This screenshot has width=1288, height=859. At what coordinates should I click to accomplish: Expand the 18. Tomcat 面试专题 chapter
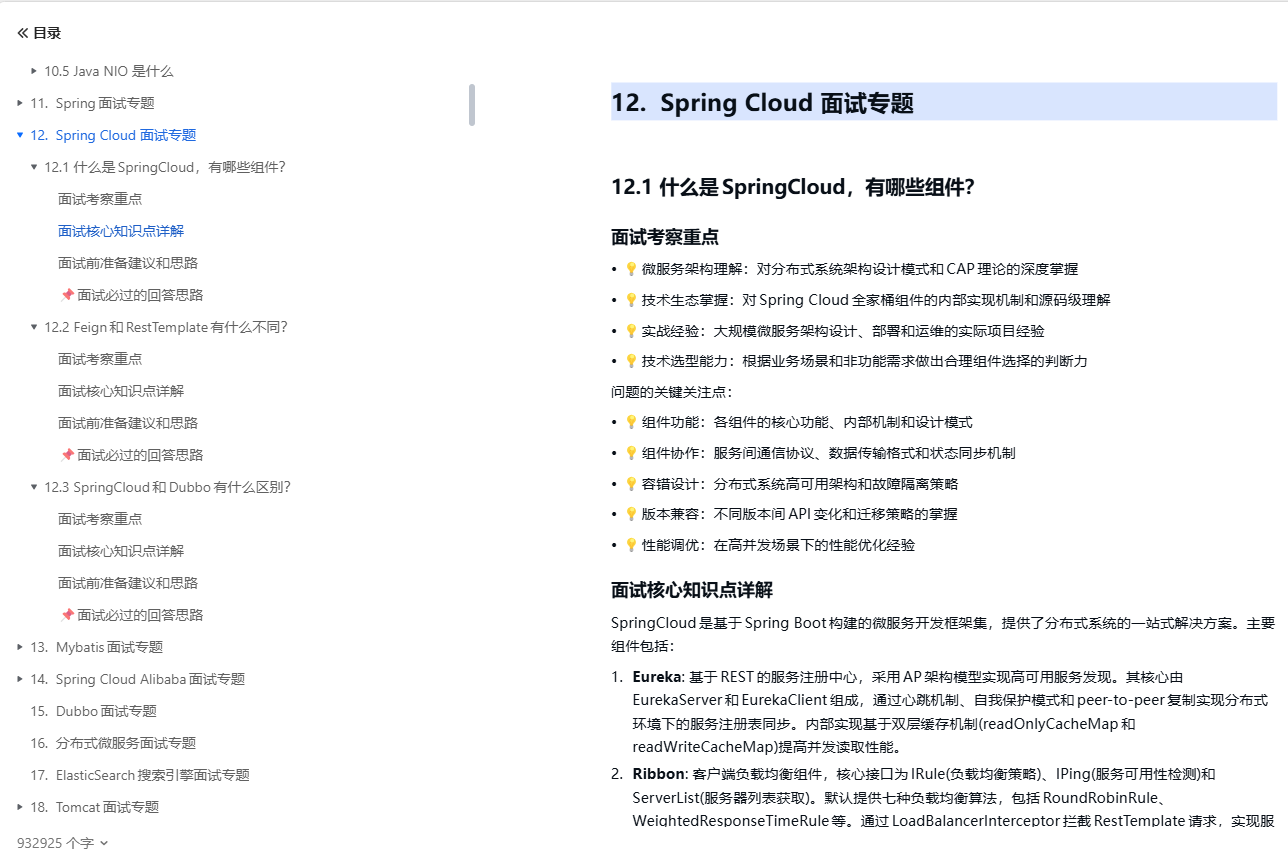click(x=20, y=807)
